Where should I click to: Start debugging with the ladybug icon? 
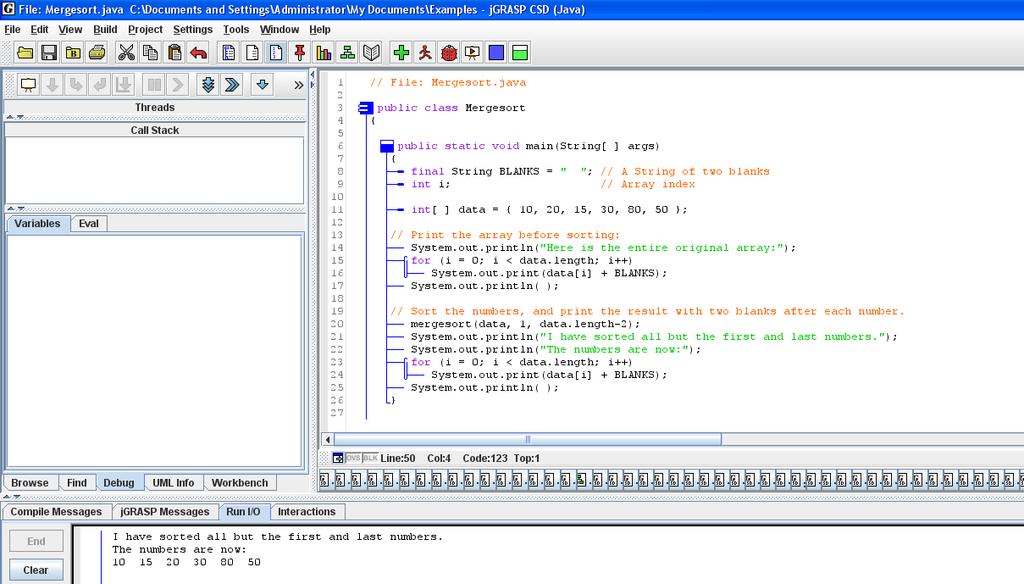click(449, 52)
